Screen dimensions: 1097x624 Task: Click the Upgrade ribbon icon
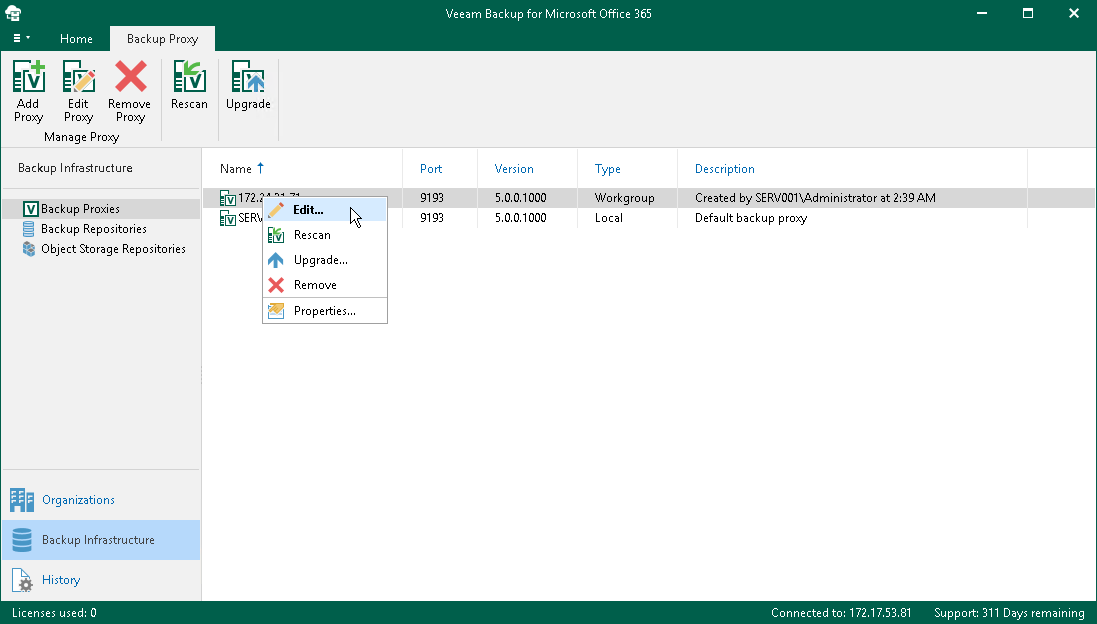click(248, 76)
